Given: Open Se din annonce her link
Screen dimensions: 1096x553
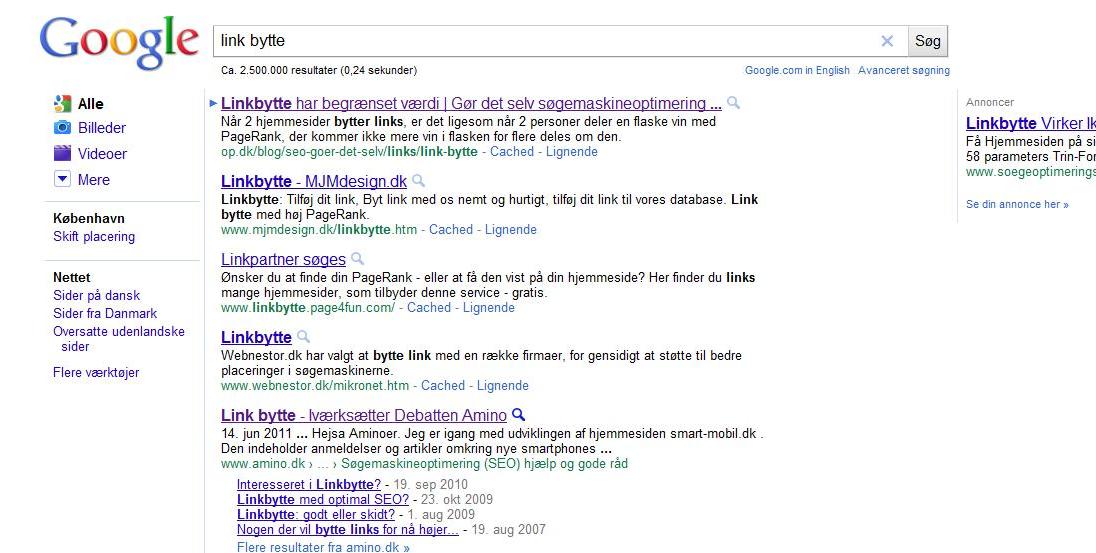Looking at the screenshot, I should click(x=1017, y=205).
